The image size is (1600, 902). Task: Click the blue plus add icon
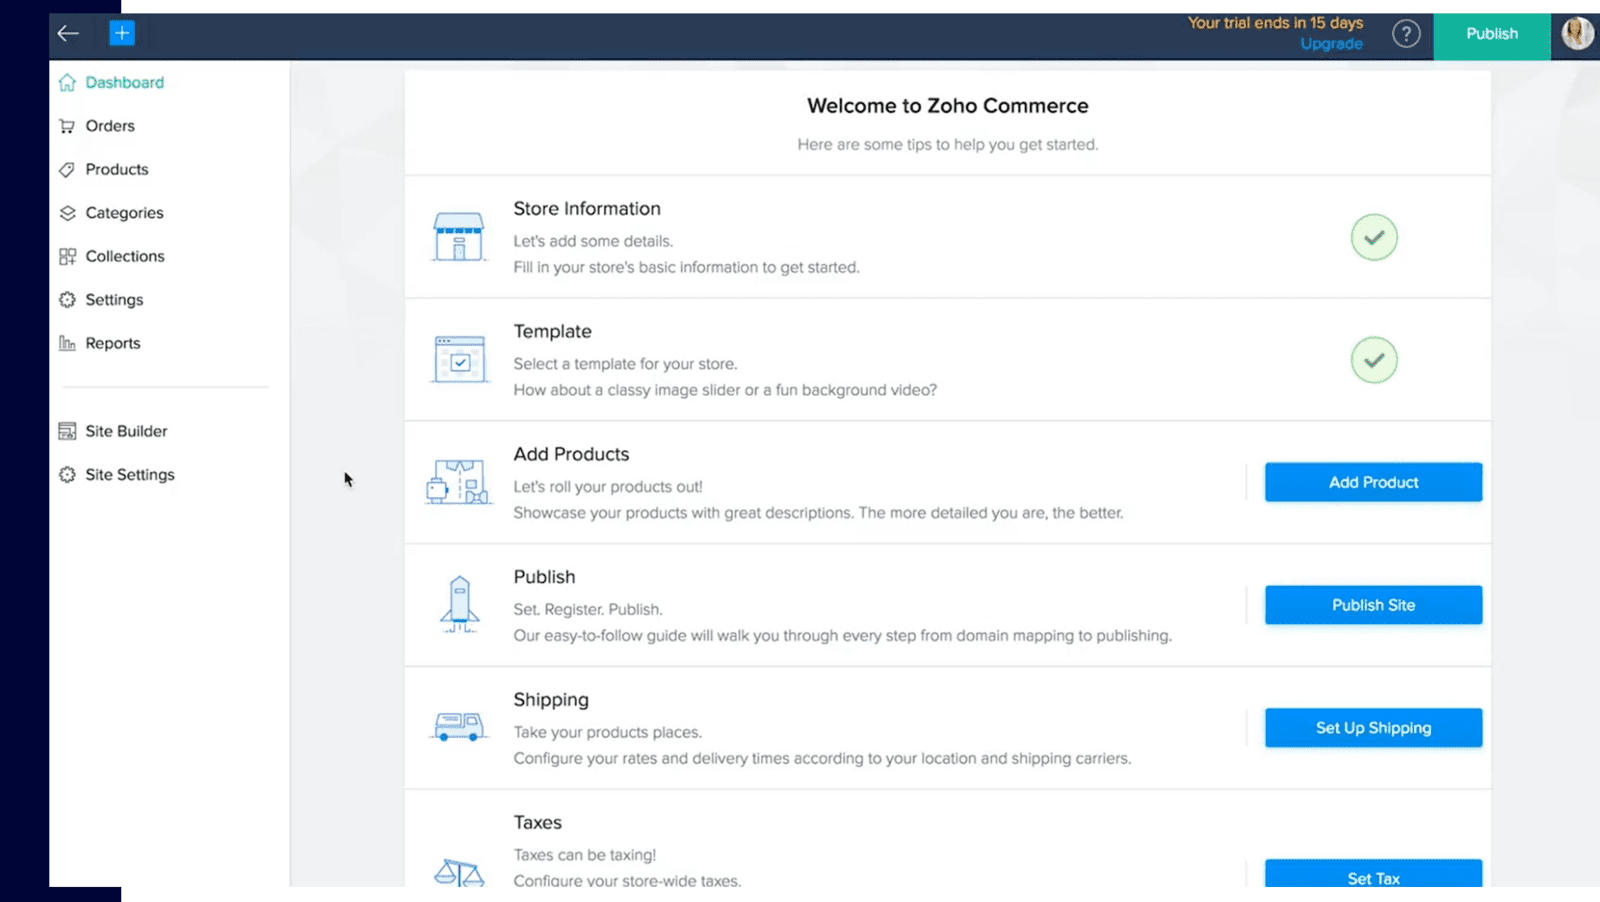(122, 33)
